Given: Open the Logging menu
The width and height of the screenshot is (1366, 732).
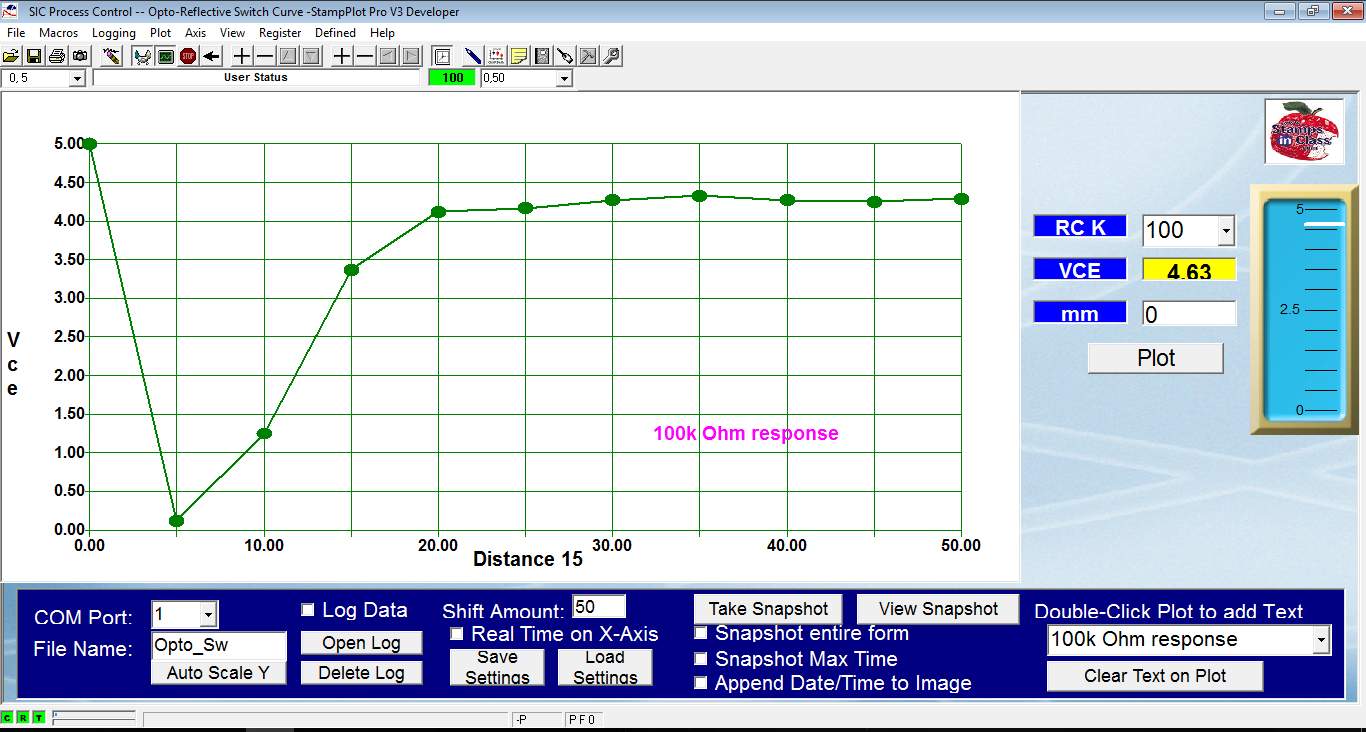Looking at the screenshot, I should pyautogui.click(x=114, y=33).
